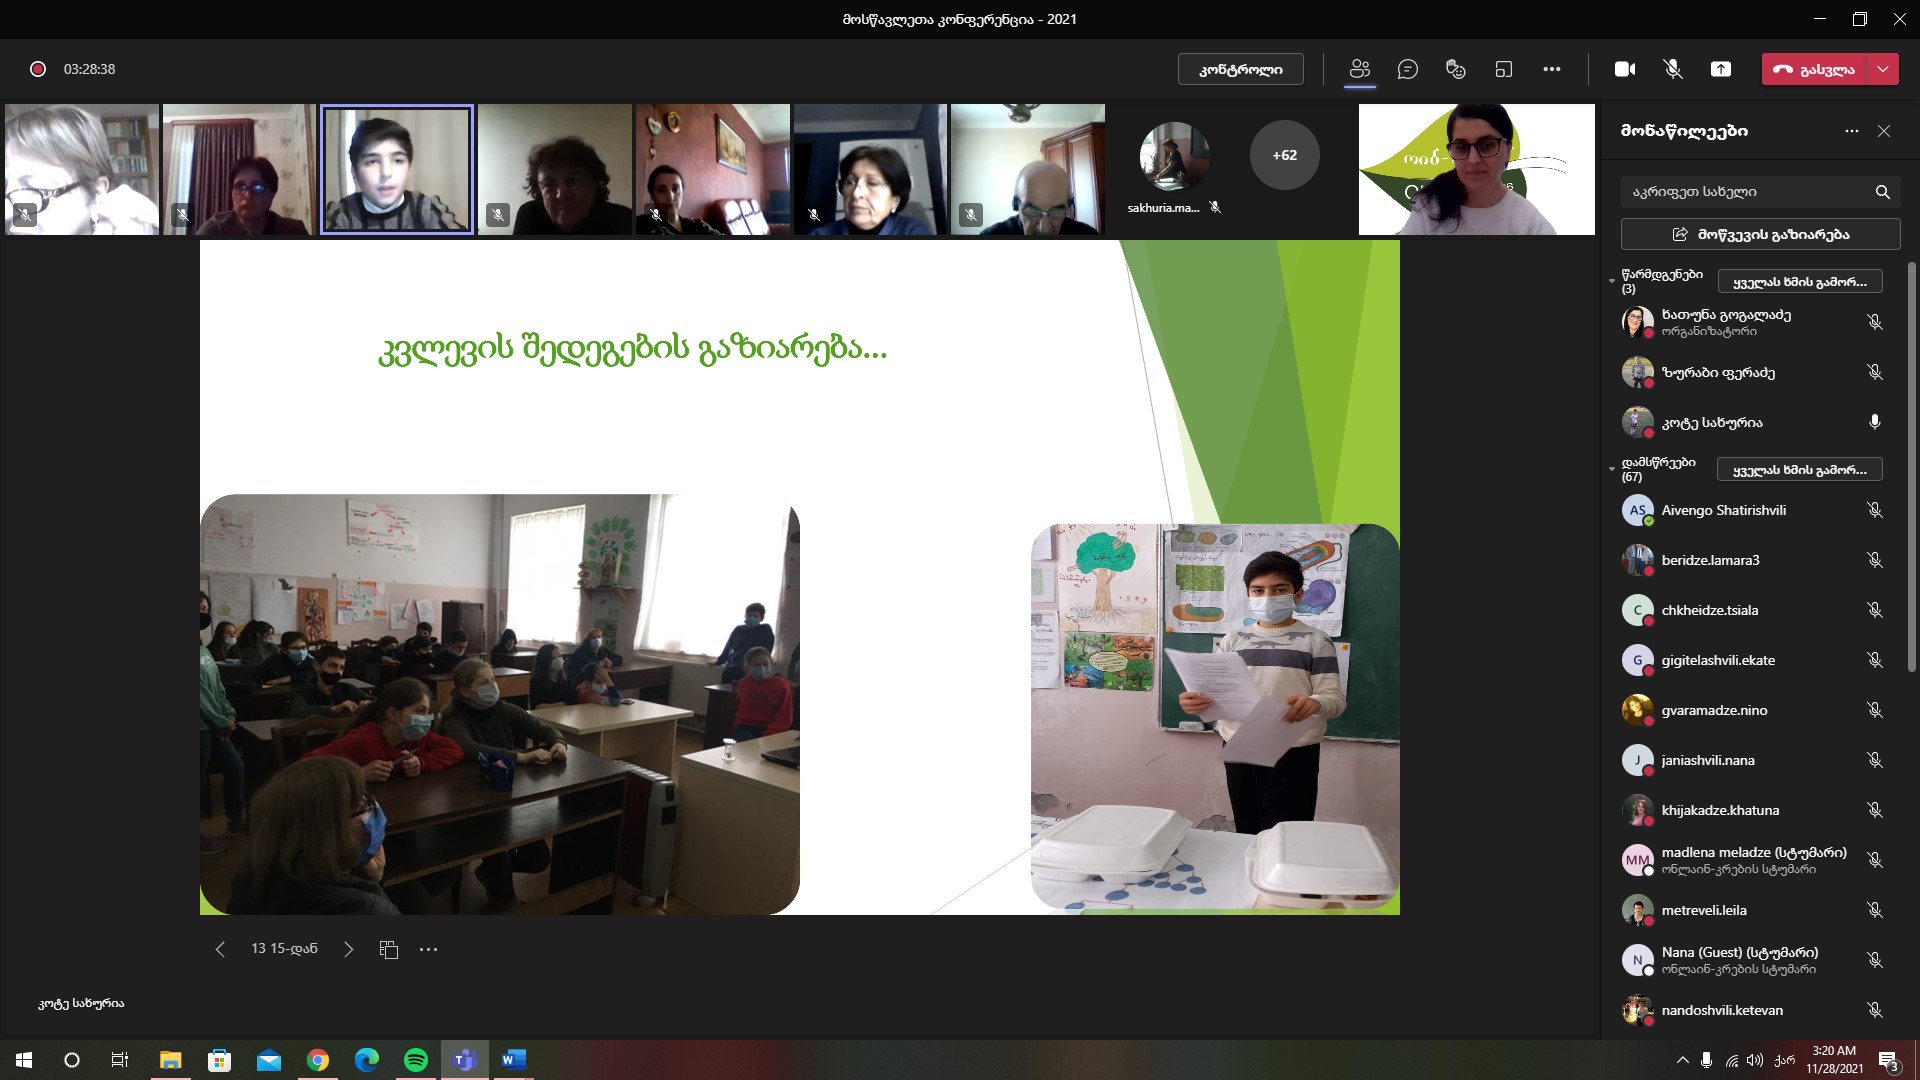Open slide grid view icon

tap(389, 949)
